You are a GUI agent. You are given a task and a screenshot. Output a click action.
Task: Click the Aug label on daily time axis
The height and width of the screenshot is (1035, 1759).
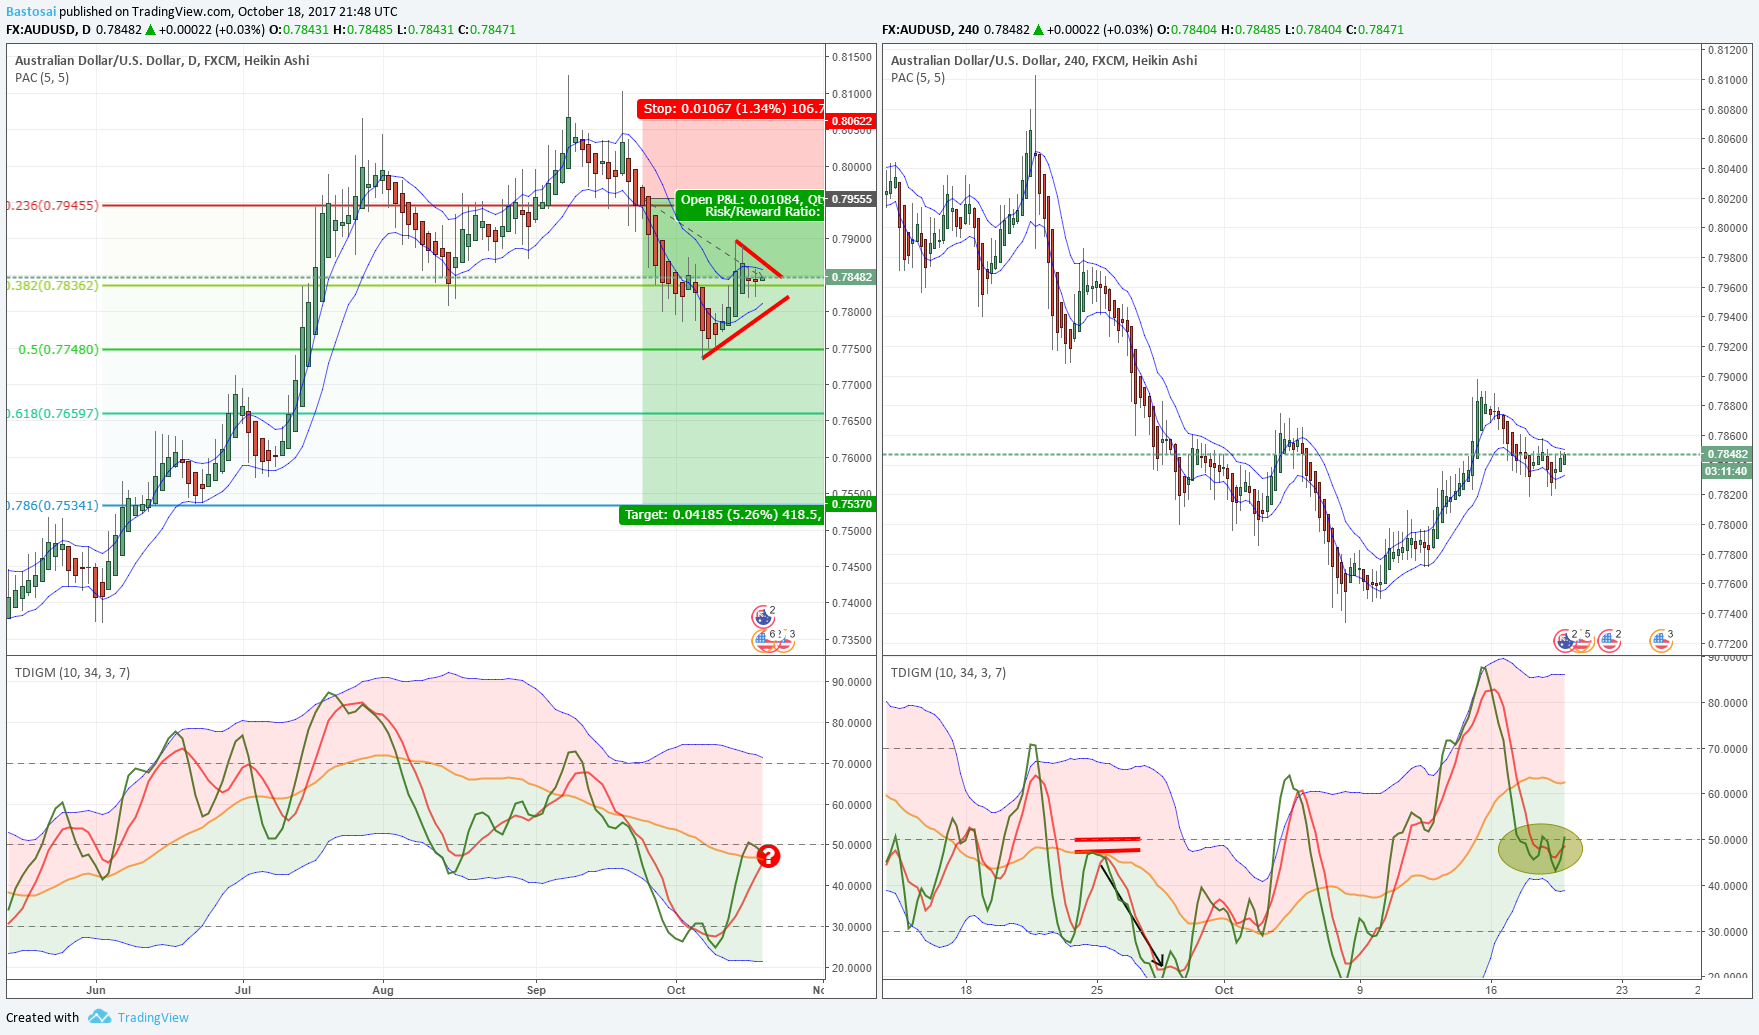click(383, 990)
